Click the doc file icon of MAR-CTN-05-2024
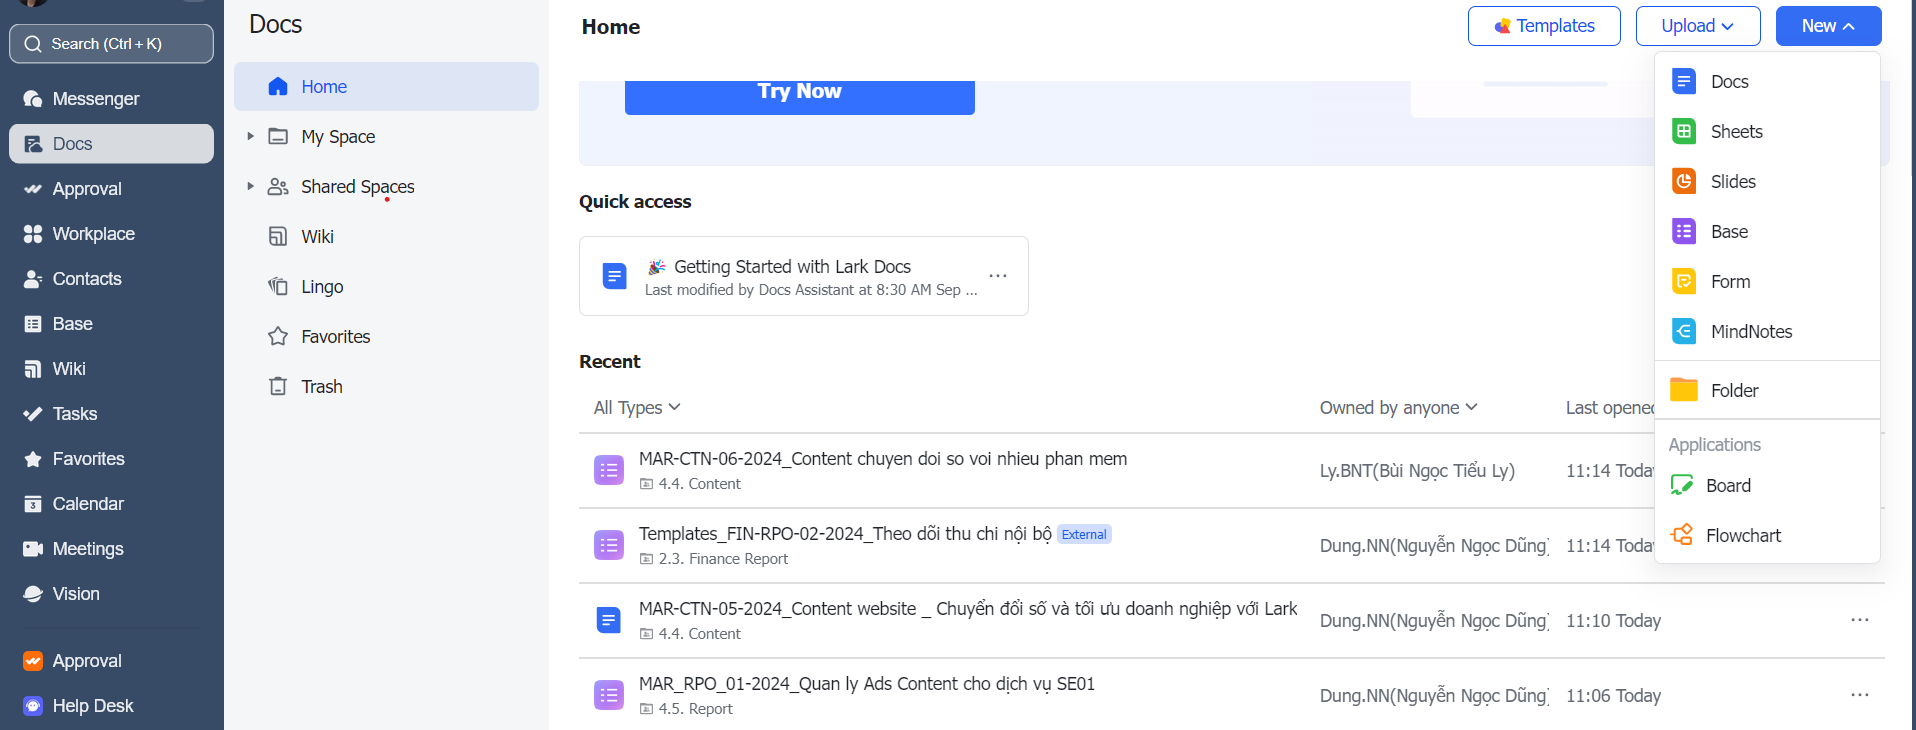This screenshot has height=730, width=1916. pyautogui.click(x=609, y=620)
